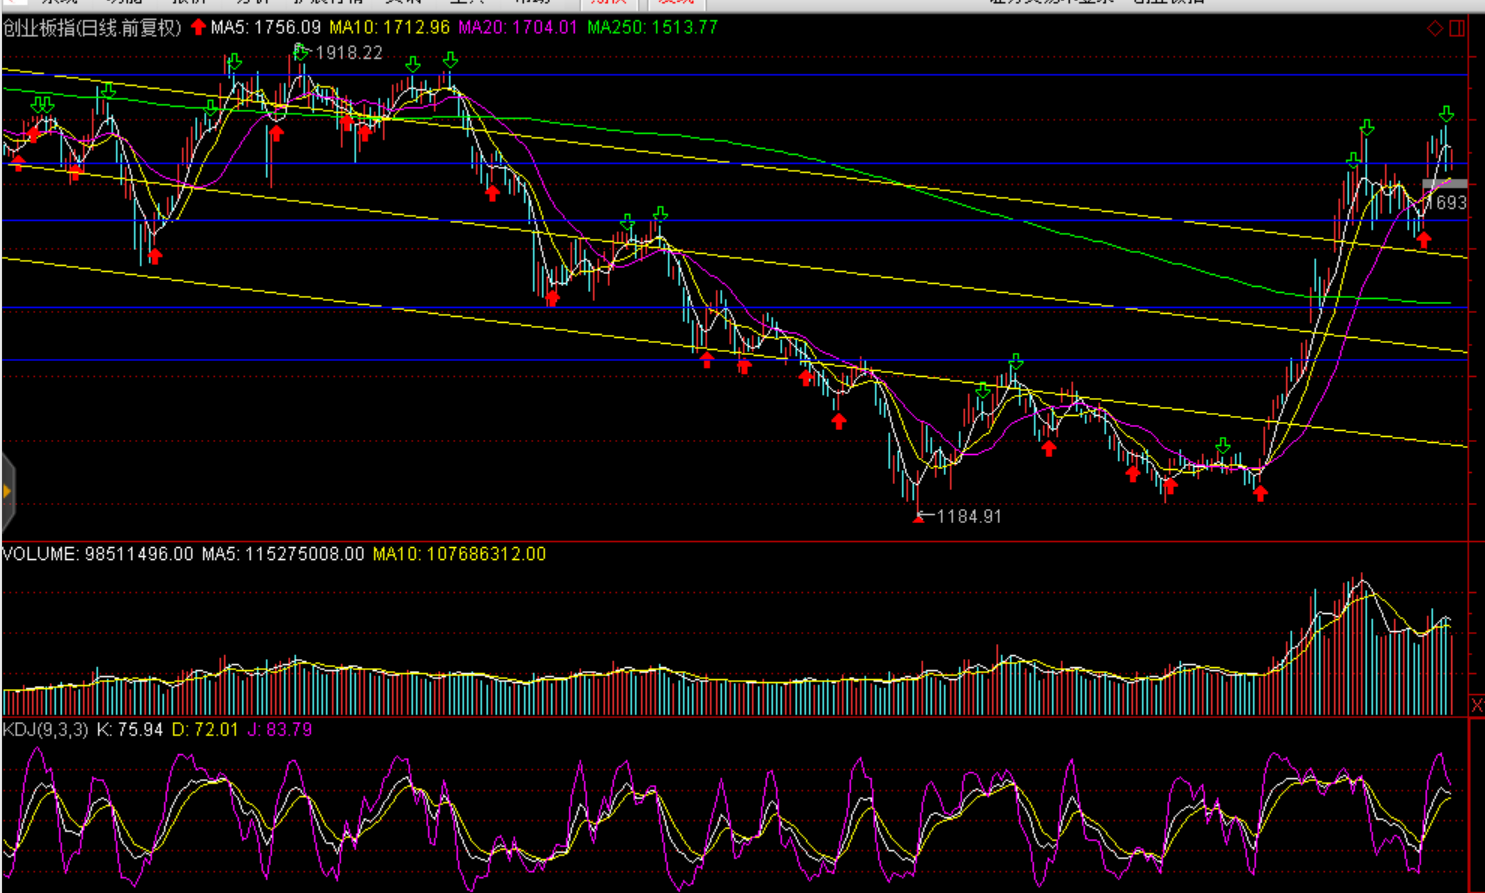Click the red up arrow before MA5
The height and width of the screenshot is (893, 1485).
(198, 27)
